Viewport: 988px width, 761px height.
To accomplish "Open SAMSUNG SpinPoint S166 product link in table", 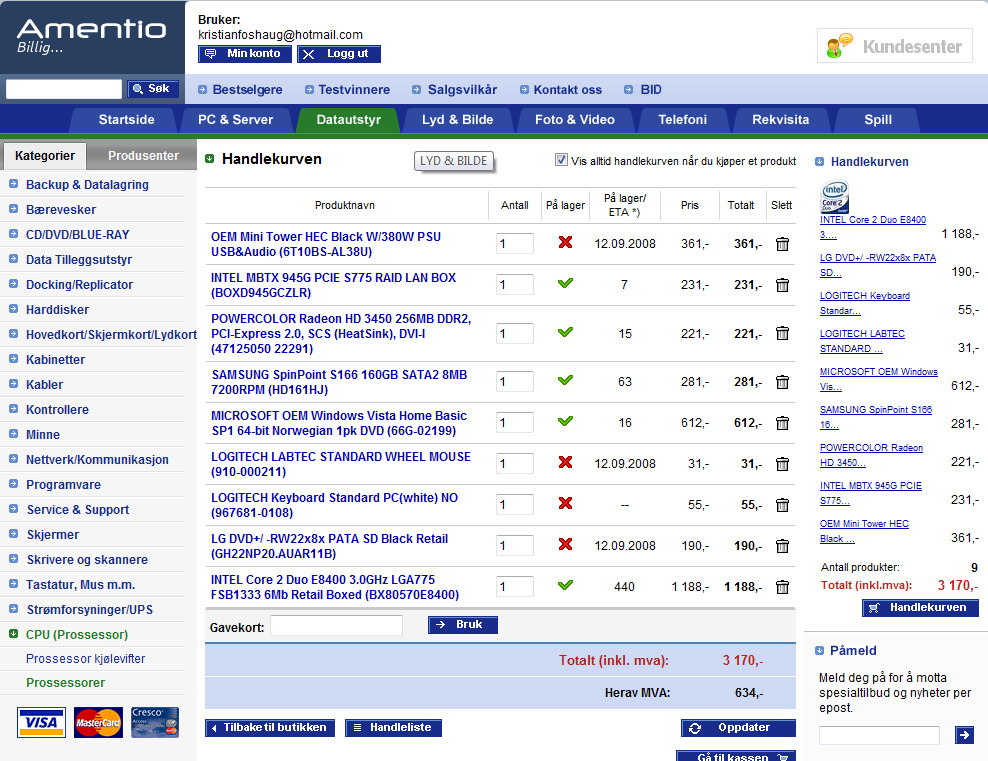I will (x=339, y=382).
